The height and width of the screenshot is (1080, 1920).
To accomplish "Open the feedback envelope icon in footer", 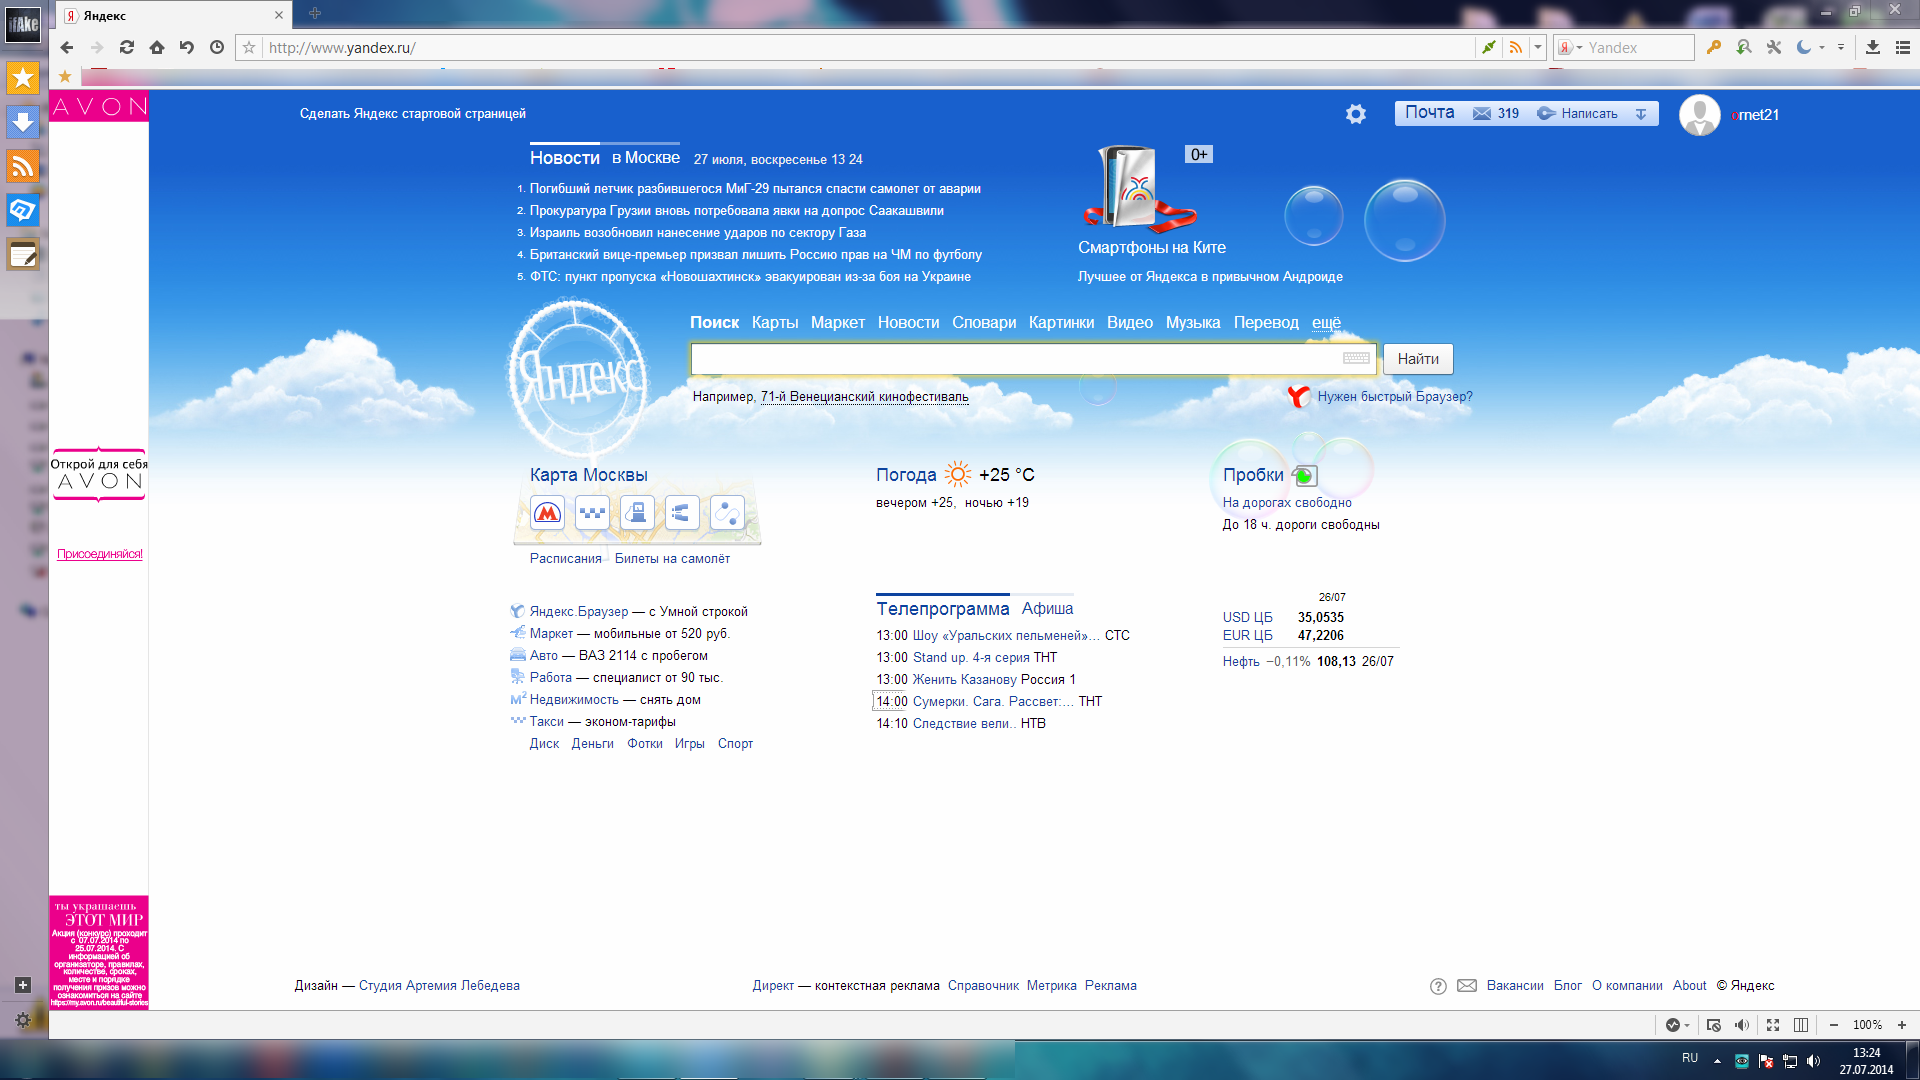I will (1467, 986).
